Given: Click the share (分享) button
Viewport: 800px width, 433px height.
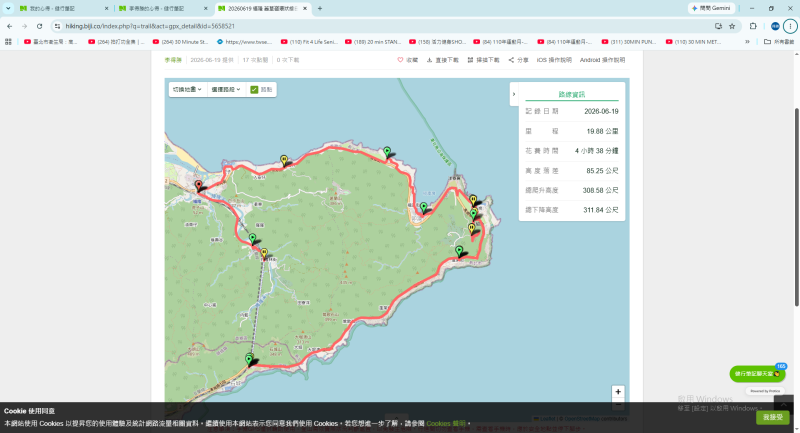Looking at the screenshot, I should [518, 60].
